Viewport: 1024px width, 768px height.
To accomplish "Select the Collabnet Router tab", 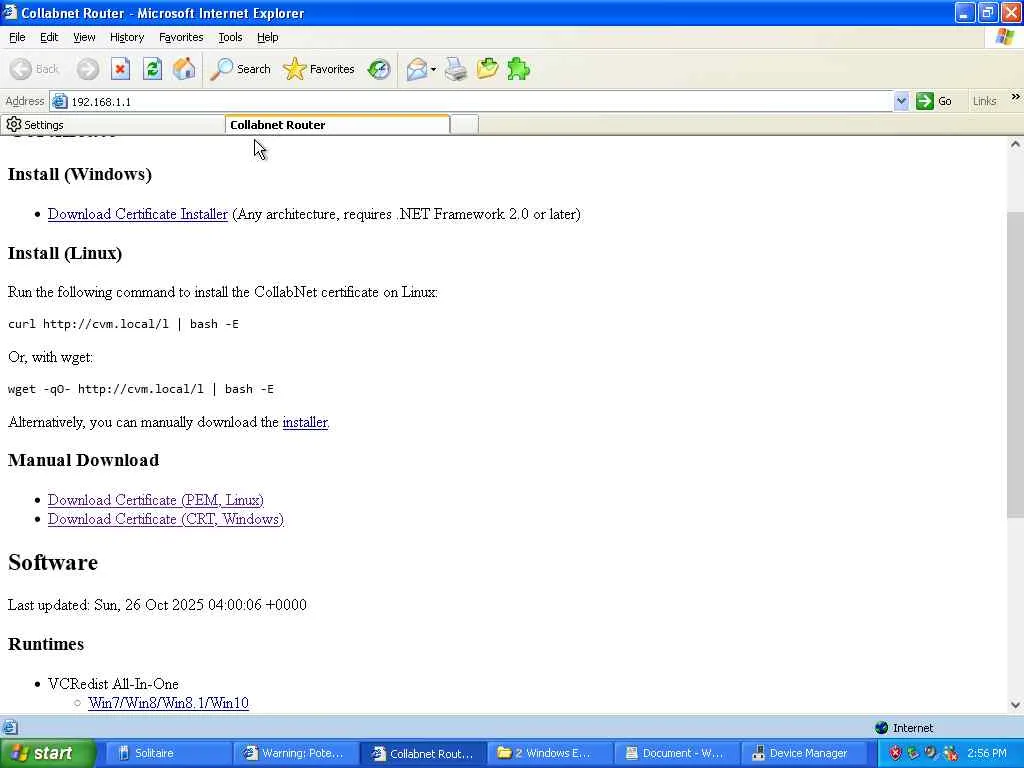I will [338, 125].
